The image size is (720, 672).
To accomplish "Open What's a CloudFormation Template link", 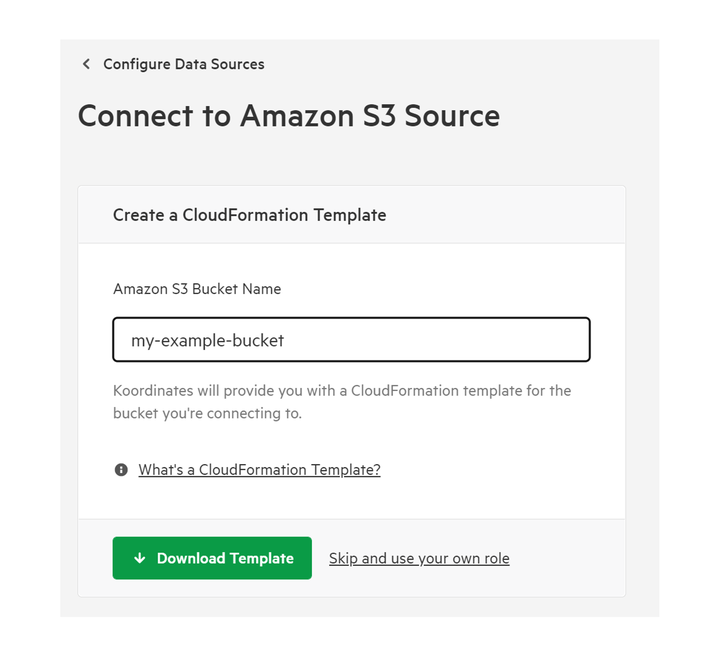I will (x=259, y=469).
